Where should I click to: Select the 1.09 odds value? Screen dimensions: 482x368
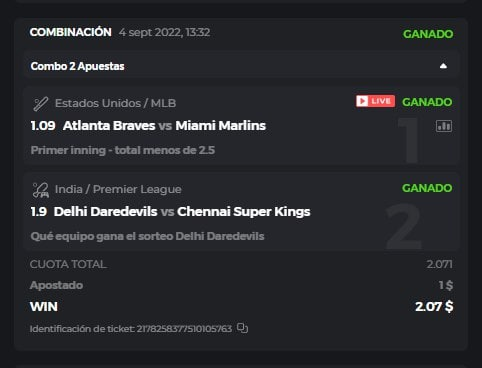pyautogui.click(x=43, y=126)
